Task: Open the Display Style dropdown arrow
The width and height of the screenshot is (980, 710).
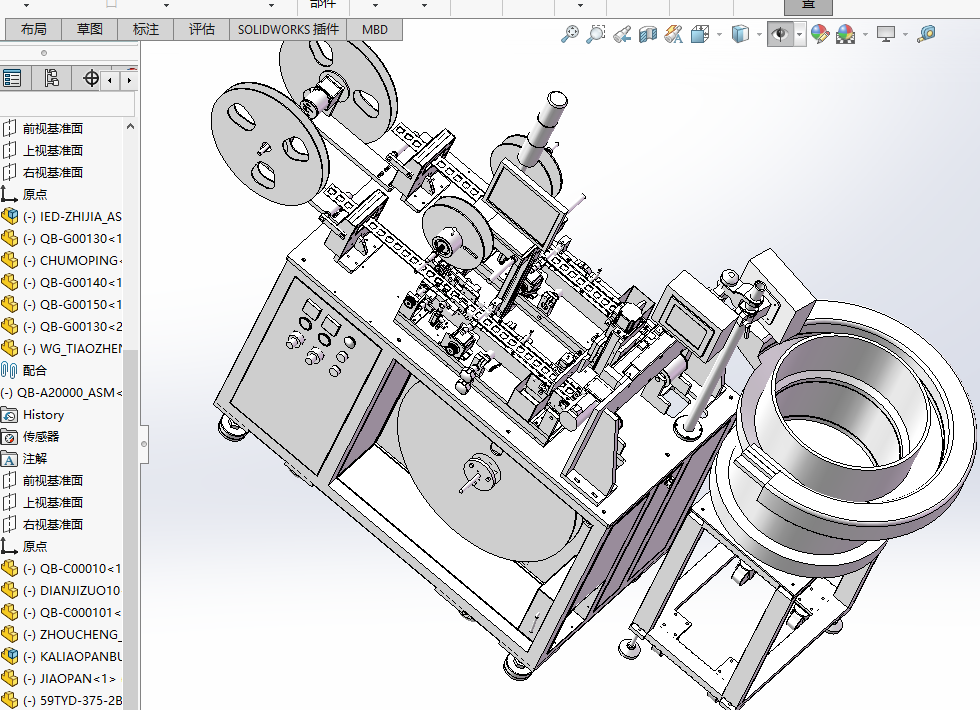Action: (x=758, y=34)
